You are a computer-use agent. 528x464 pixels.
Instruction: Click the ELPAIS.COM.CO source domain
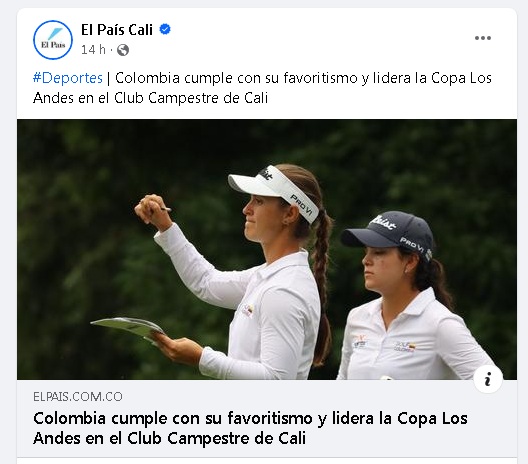pyautogui.click(x=78, y=397)
